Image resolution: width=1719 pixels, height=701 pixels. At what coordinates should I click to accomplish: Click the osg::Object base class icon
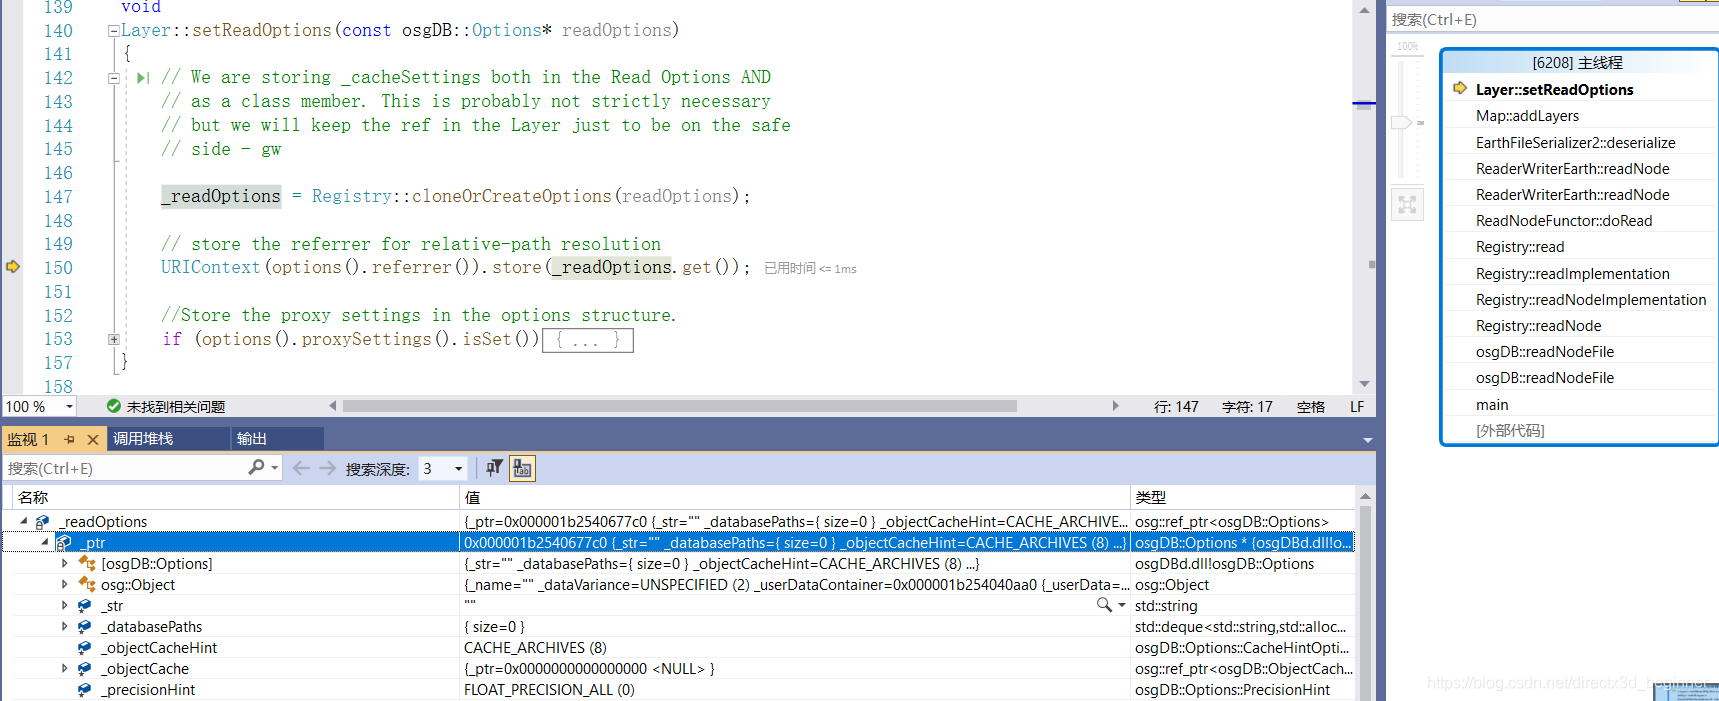coord(88,585)
